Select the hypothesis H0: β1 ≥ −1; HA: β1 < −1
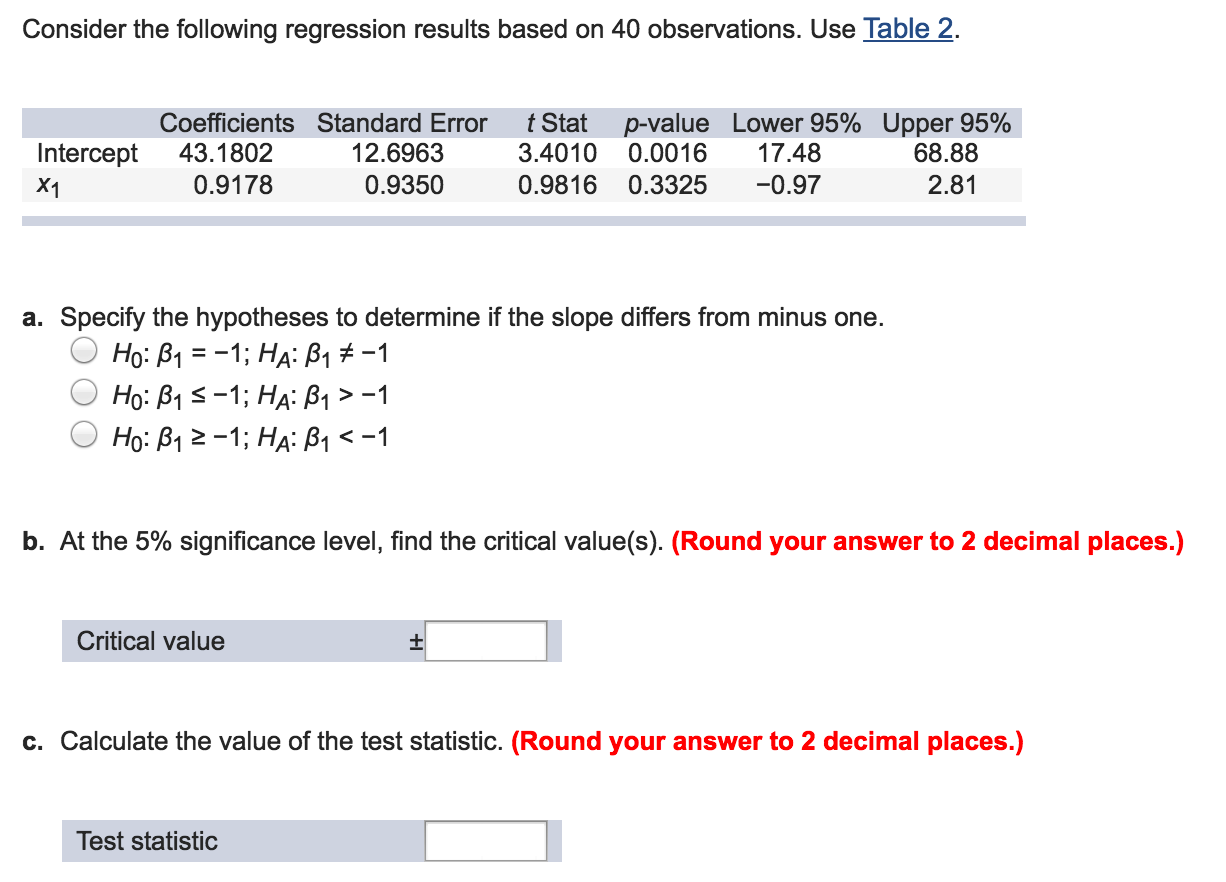 pyautogui.click(x=84, y=434)
